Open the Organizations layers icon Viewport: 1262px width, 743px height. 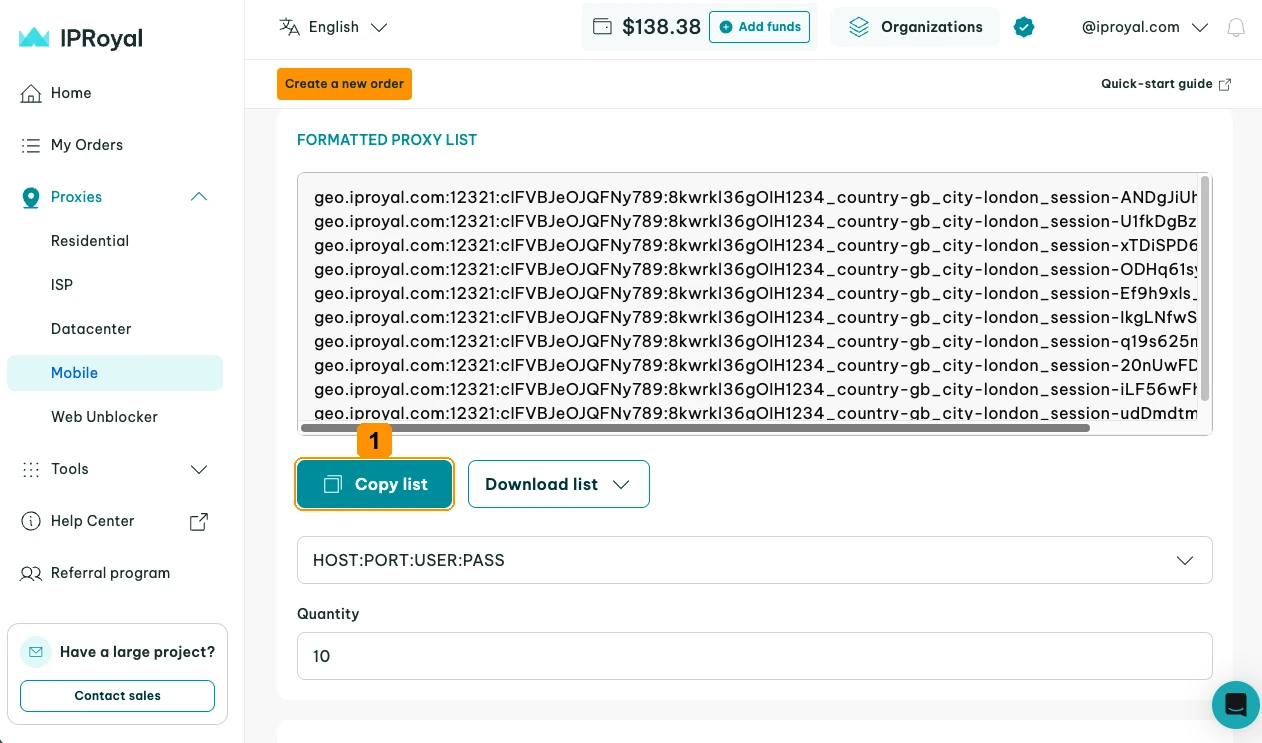tap(859, 27)
